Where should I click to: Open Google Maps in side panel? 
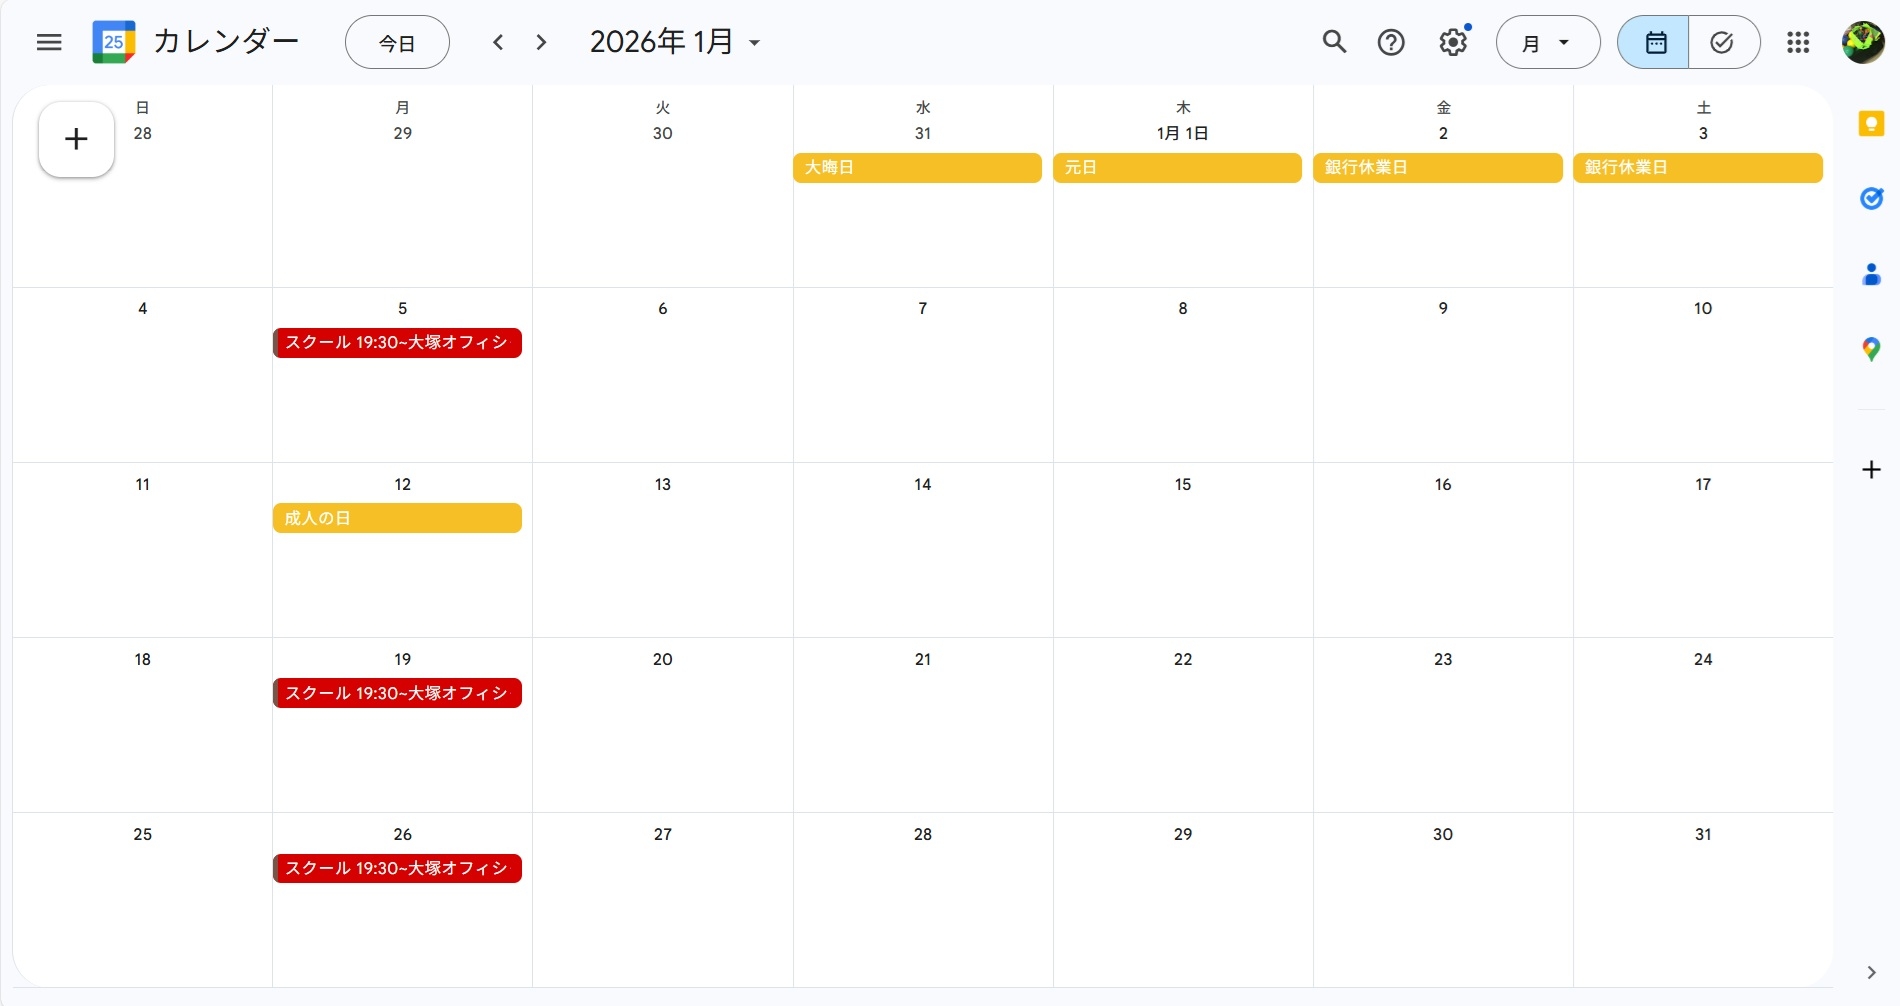(1871, 349)
